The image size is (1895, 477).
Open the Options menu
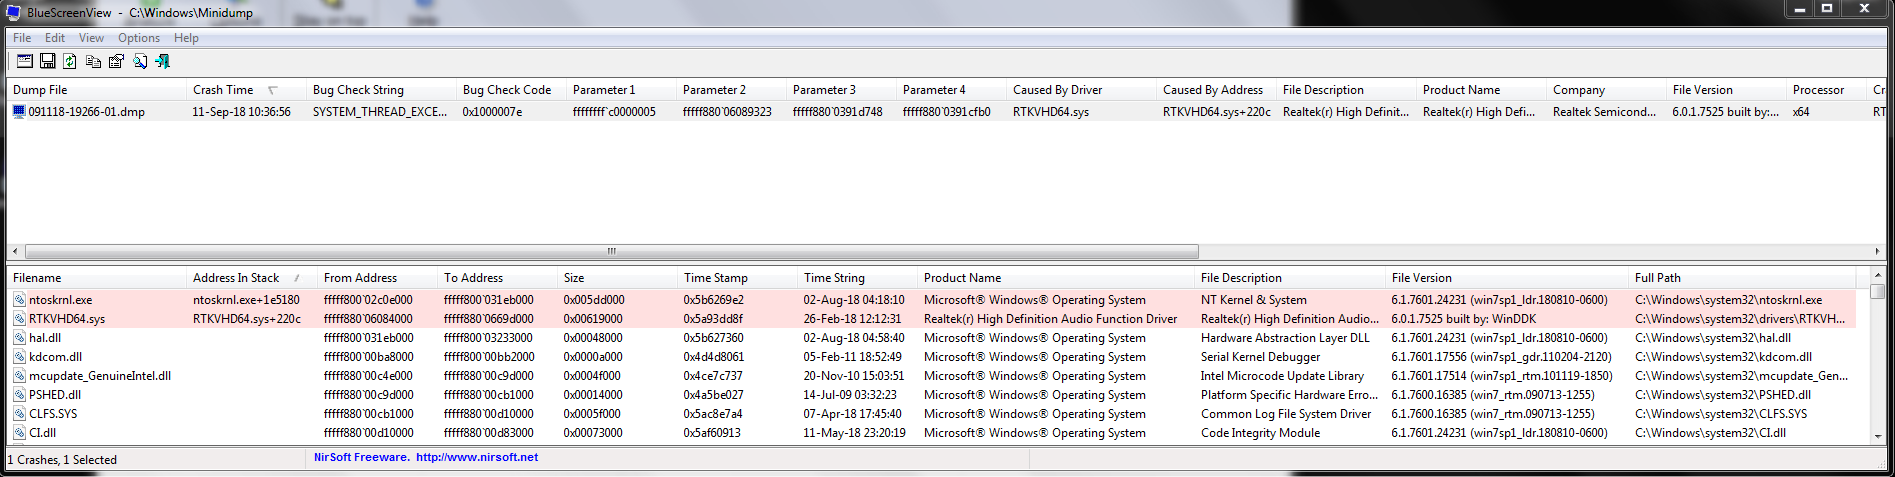139,38
